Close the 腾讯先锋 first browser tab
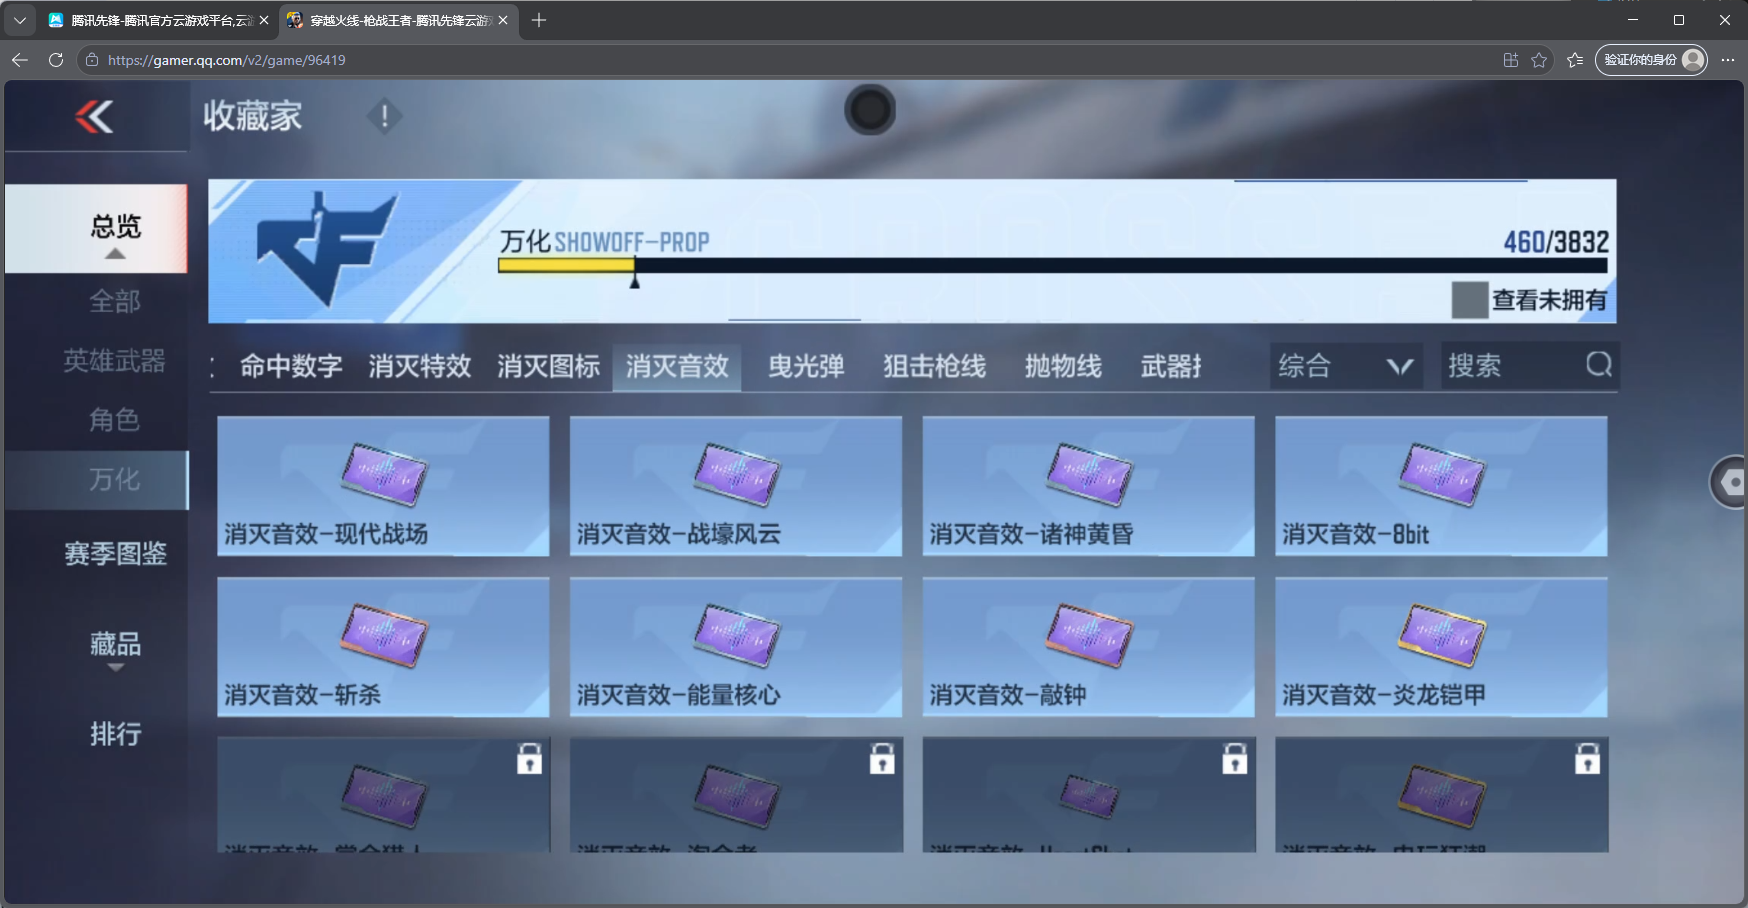Screen dimensions: 1748x908 264,20
